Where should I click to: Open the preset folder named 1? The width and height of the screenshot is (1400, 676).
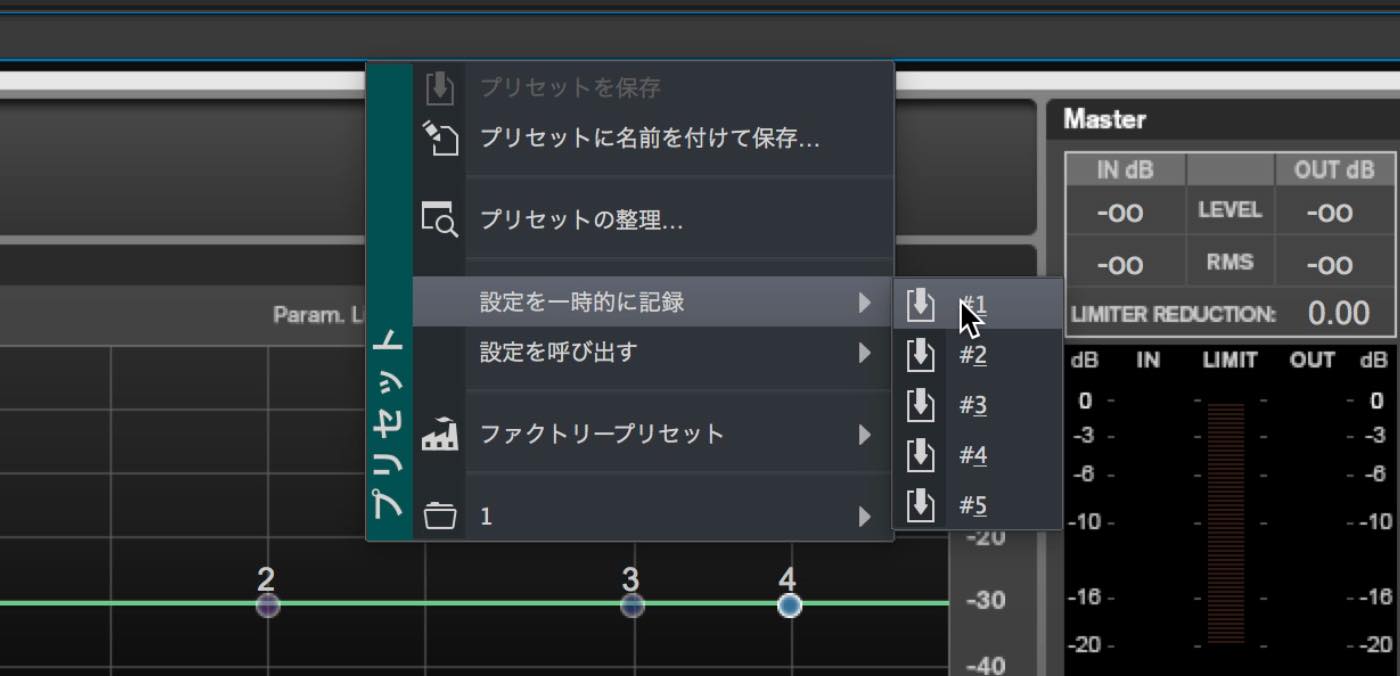tap(653, 516)
